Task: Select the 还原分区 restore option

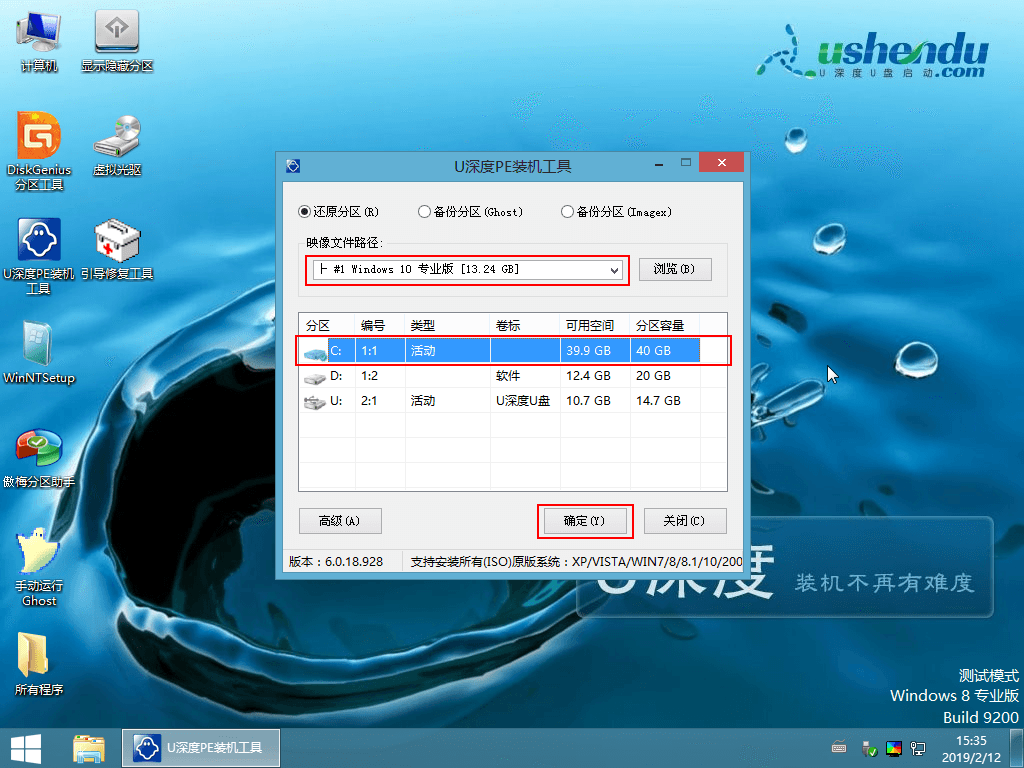Action: (x=303, y=212)
